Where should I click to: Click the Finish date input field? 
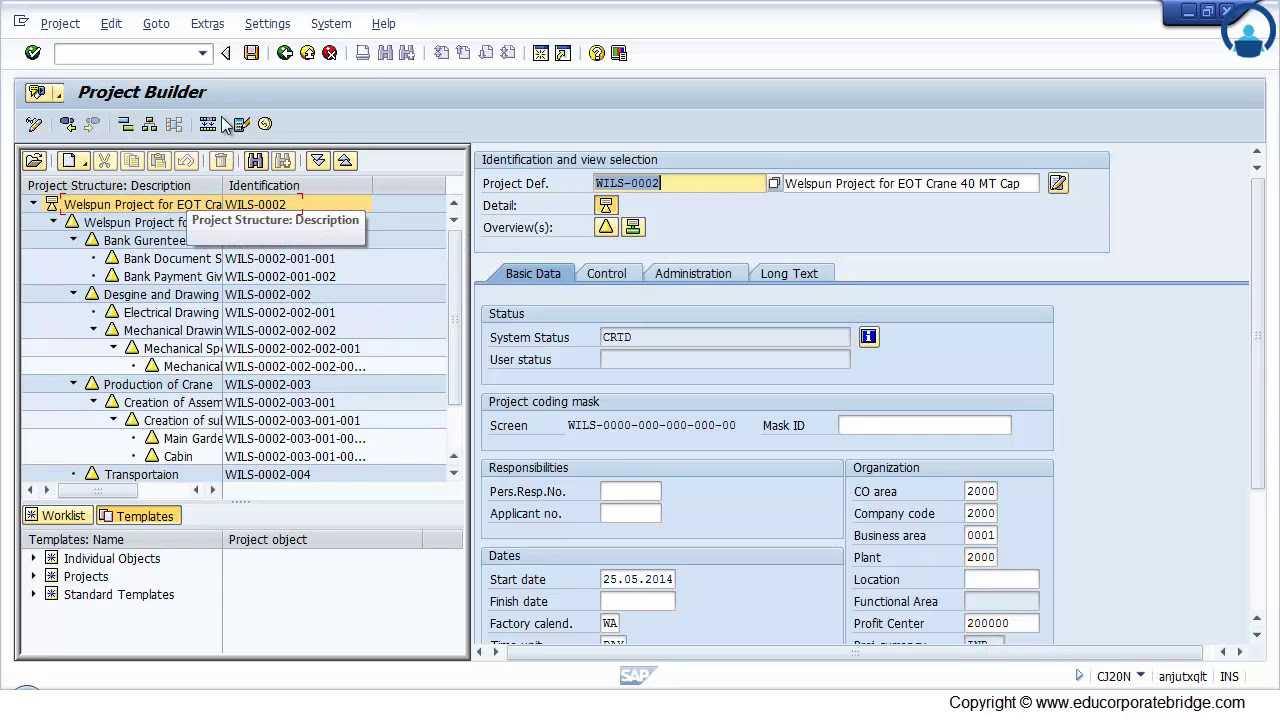pyautogui.click(x=638, y=601)
